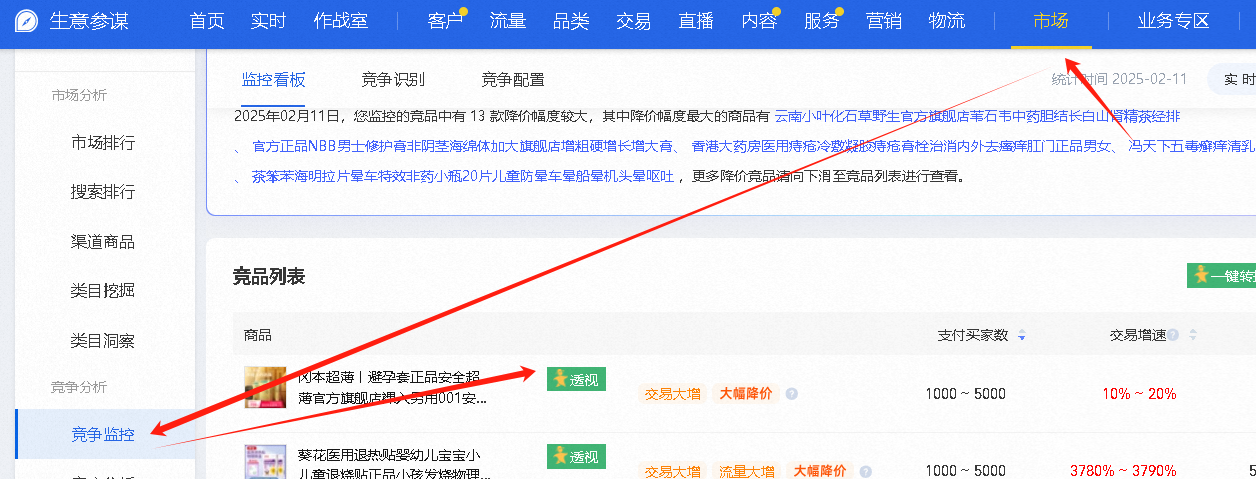This screenshot has width=1256, height=479.
Task: Click the green 一键转 button
Action: pos(1221,276)
